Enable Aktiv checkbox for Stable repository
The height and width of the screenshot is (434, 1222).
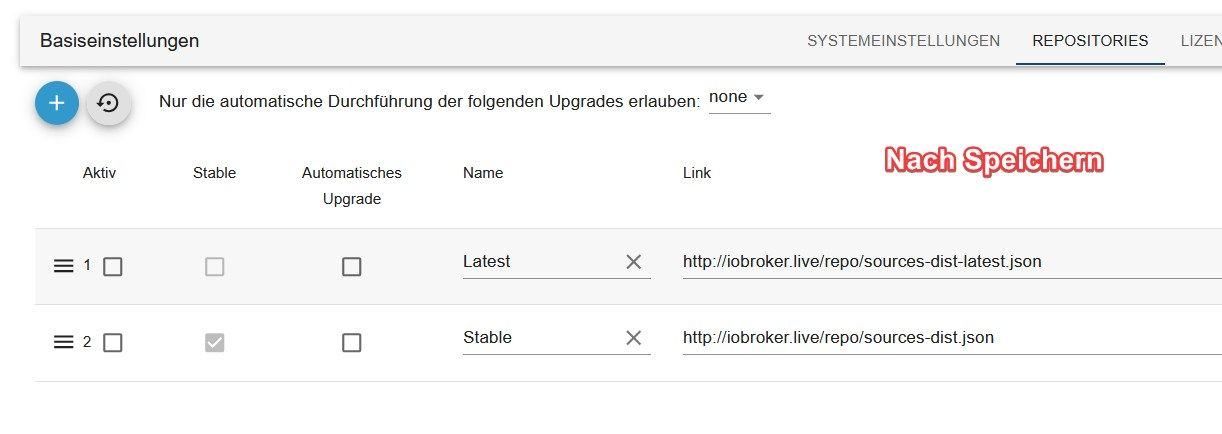pos(113,343)
